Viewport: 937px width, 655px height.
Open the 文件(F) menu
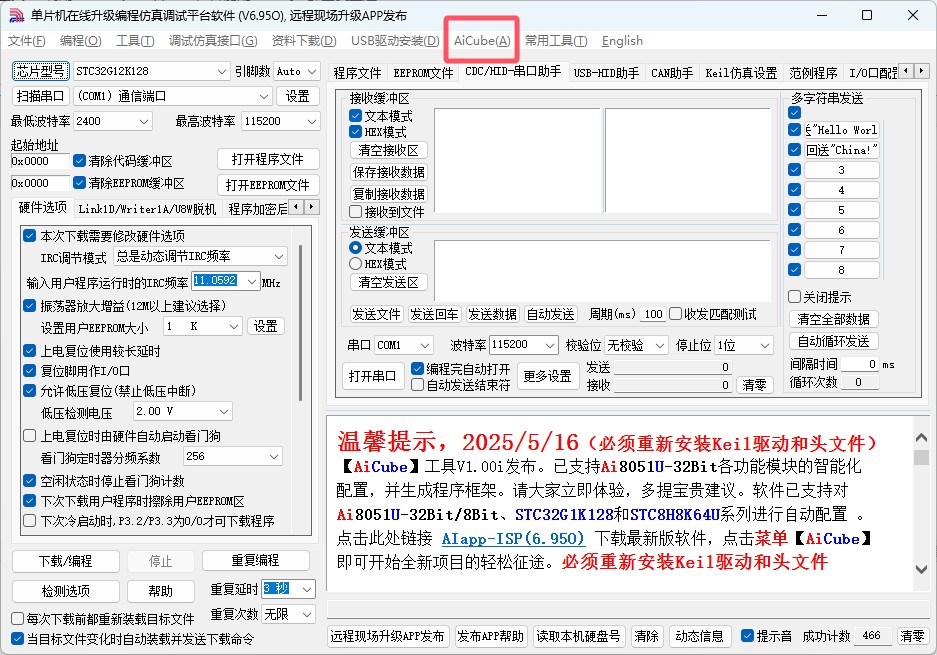[x=27, y=41]
